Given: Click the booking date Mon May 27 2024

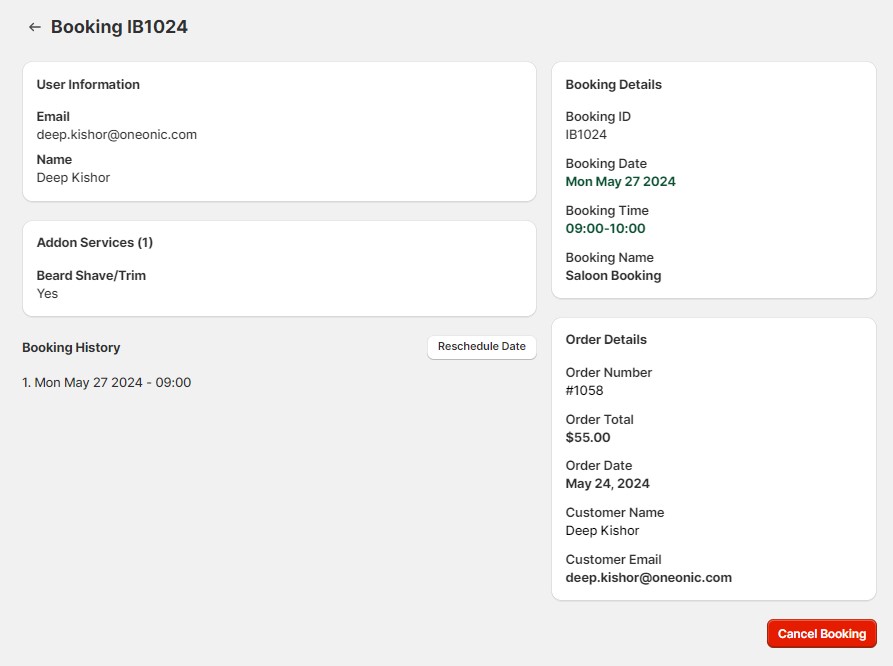Looking at the screenshot, I should pos(620,182).
